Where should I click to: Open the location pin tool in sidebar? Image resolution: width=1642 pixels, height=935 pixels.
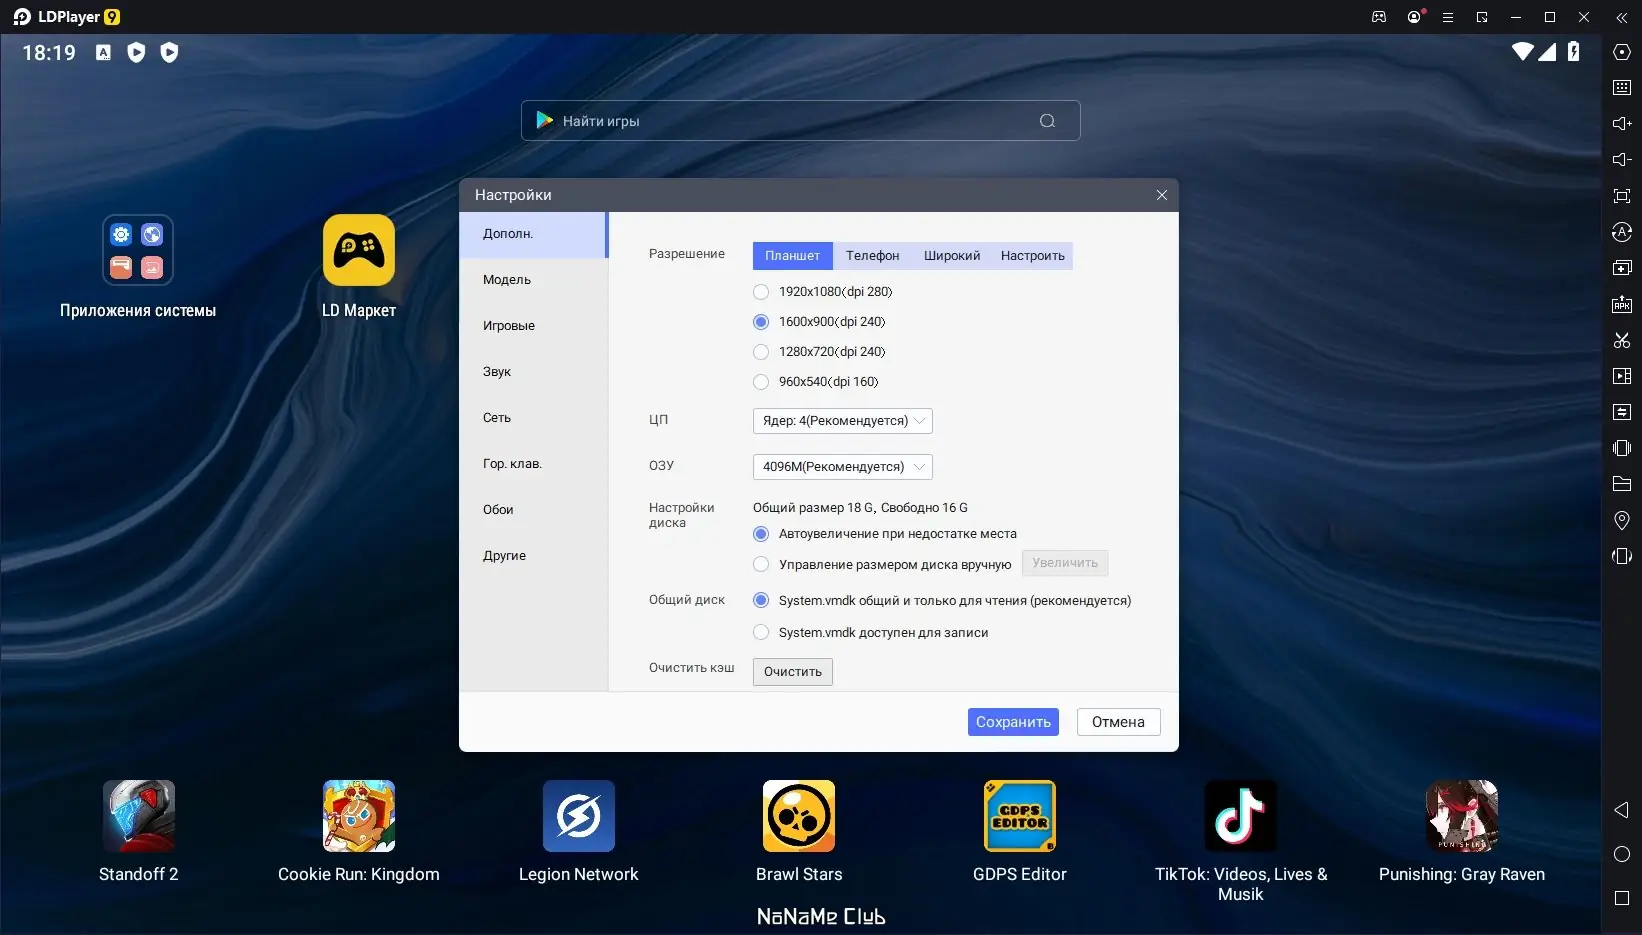point(1622,520)
